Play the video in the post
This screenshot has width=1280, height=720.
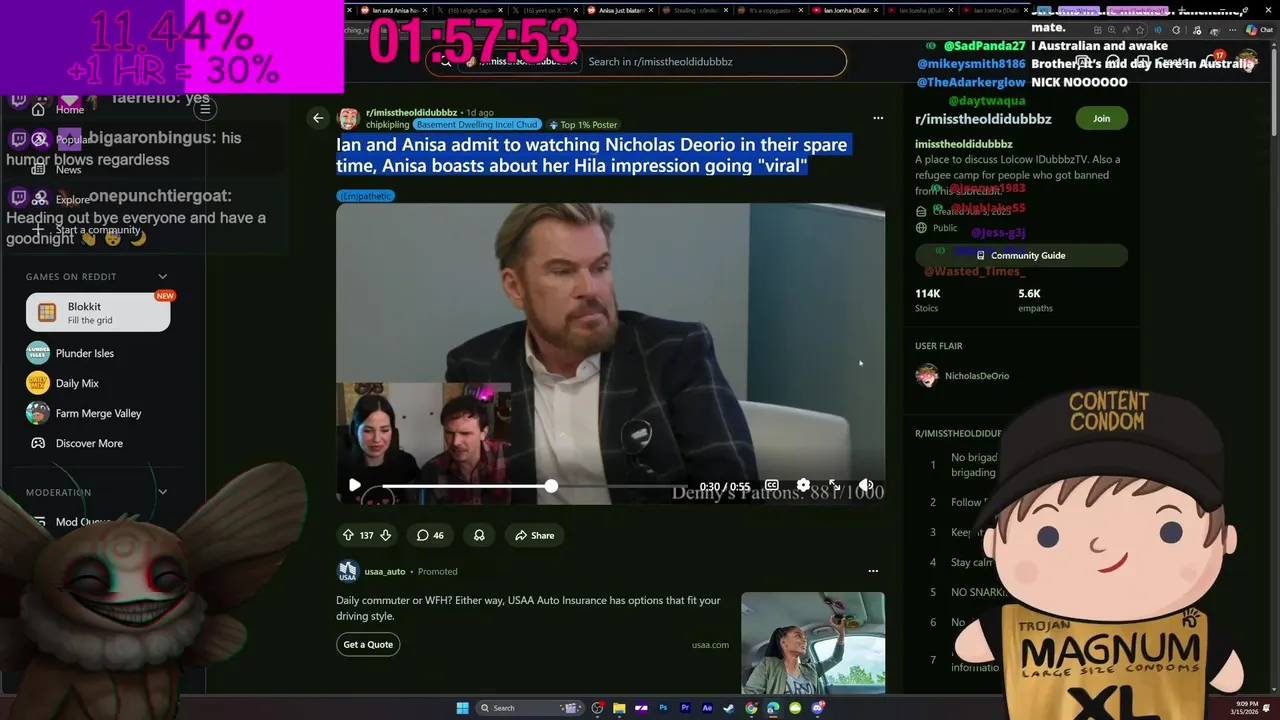[x=354, y=485]
